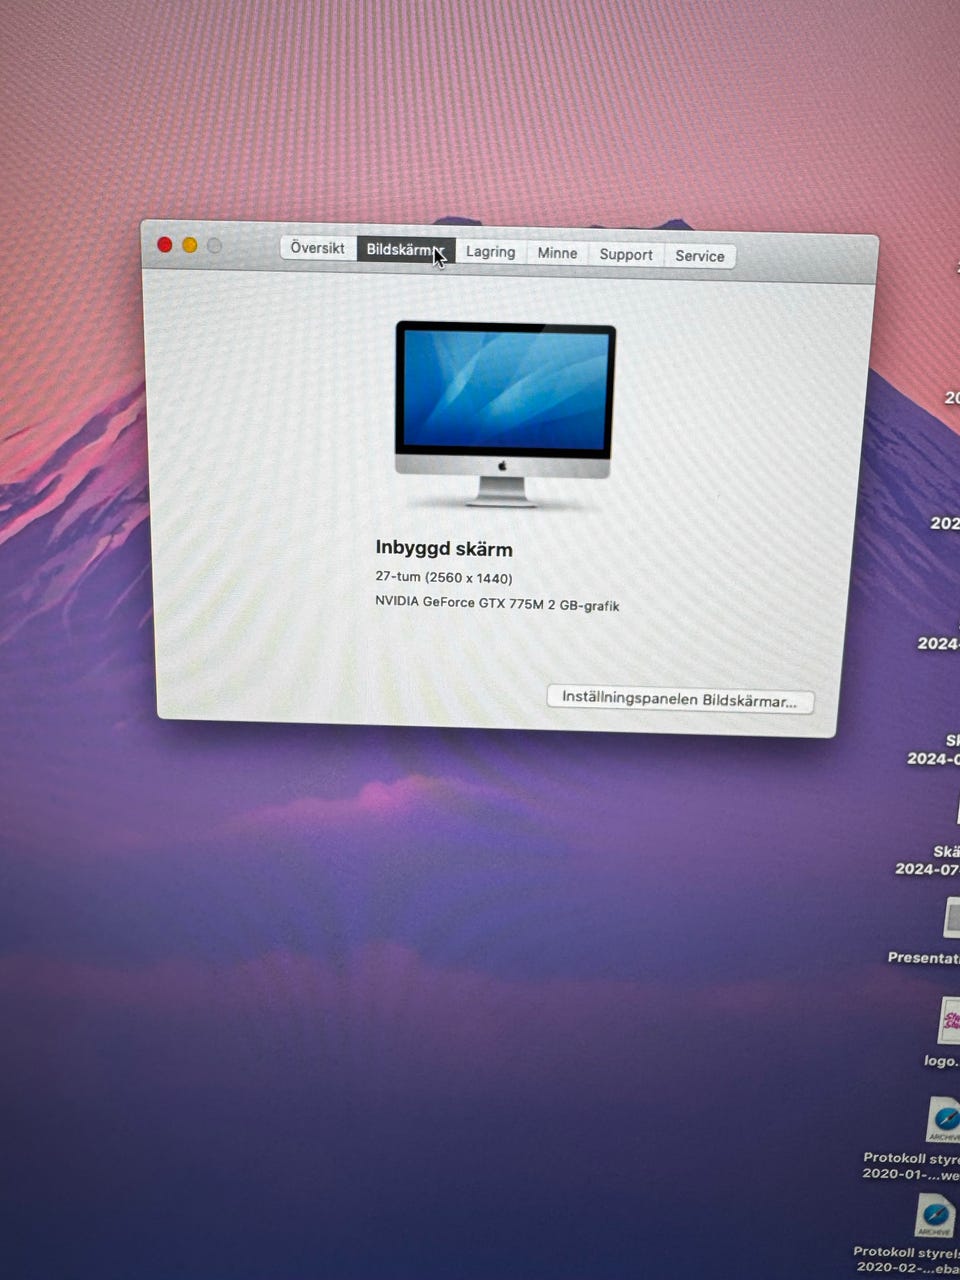This screenshot has width=960, height=1280.
Task: Click the NVIDIA GeForce GTX 775M text
Action: (497, 603)
